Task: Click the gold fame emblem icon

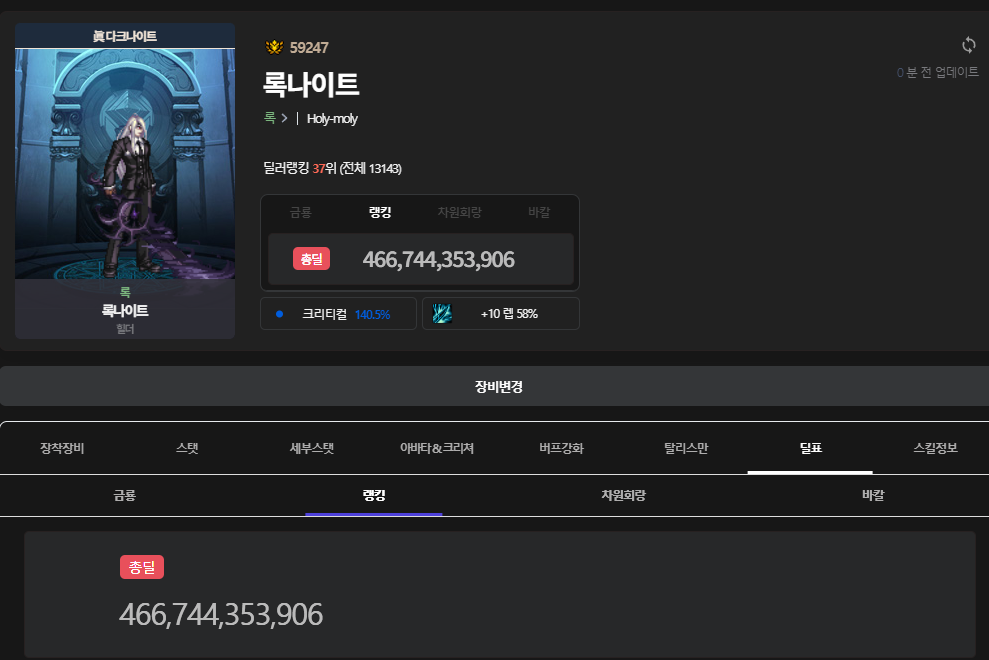Action: (x=274, y=47)
